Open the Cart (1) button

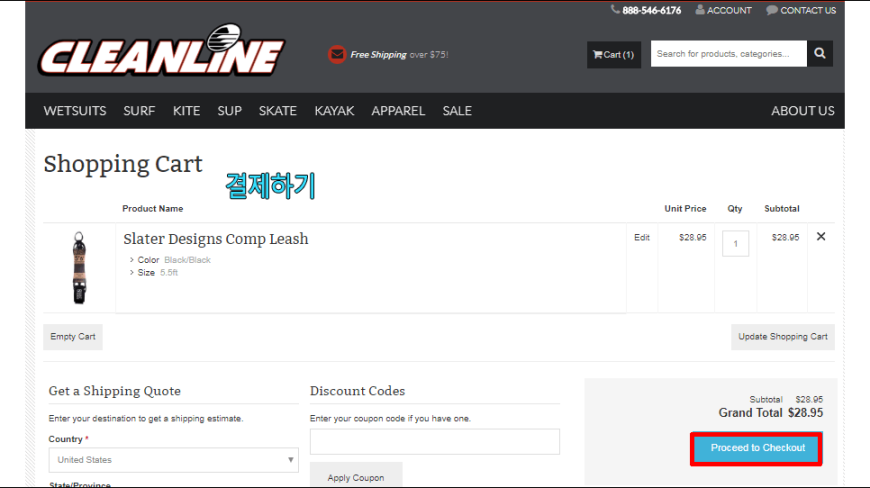pos(614,54)
